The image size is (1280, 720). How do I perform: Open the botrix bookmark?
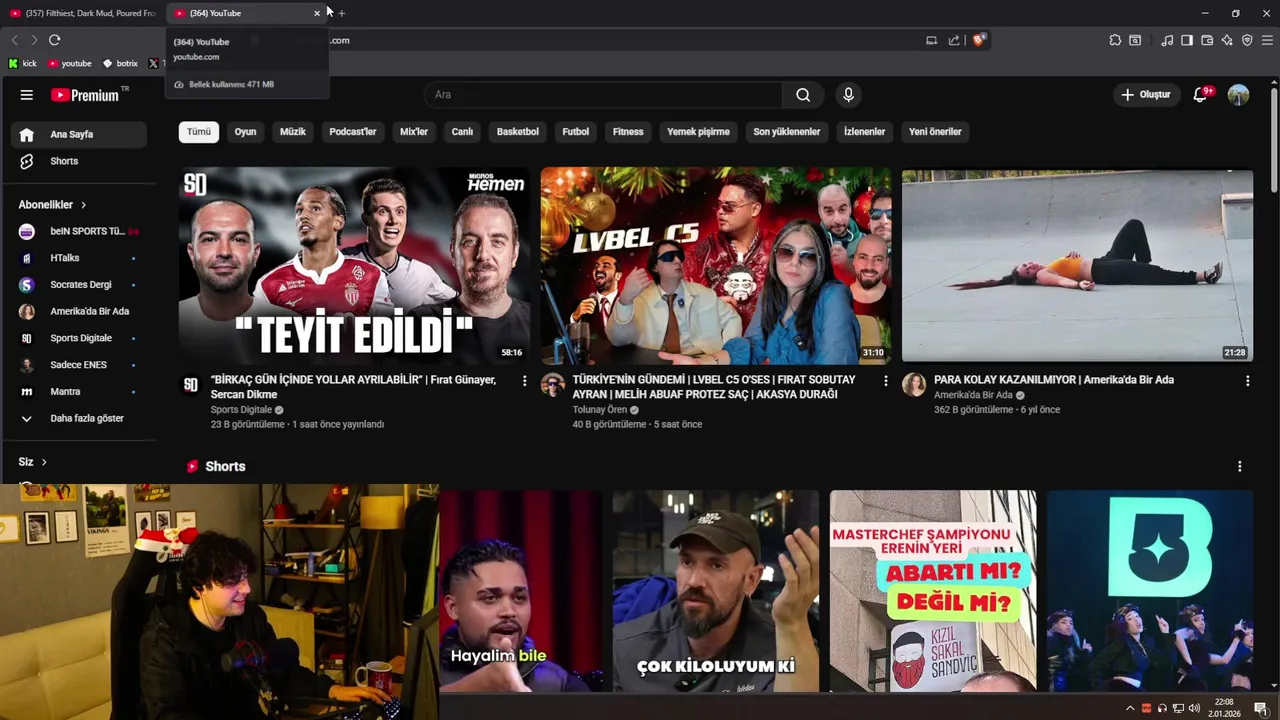coord(121,63)
